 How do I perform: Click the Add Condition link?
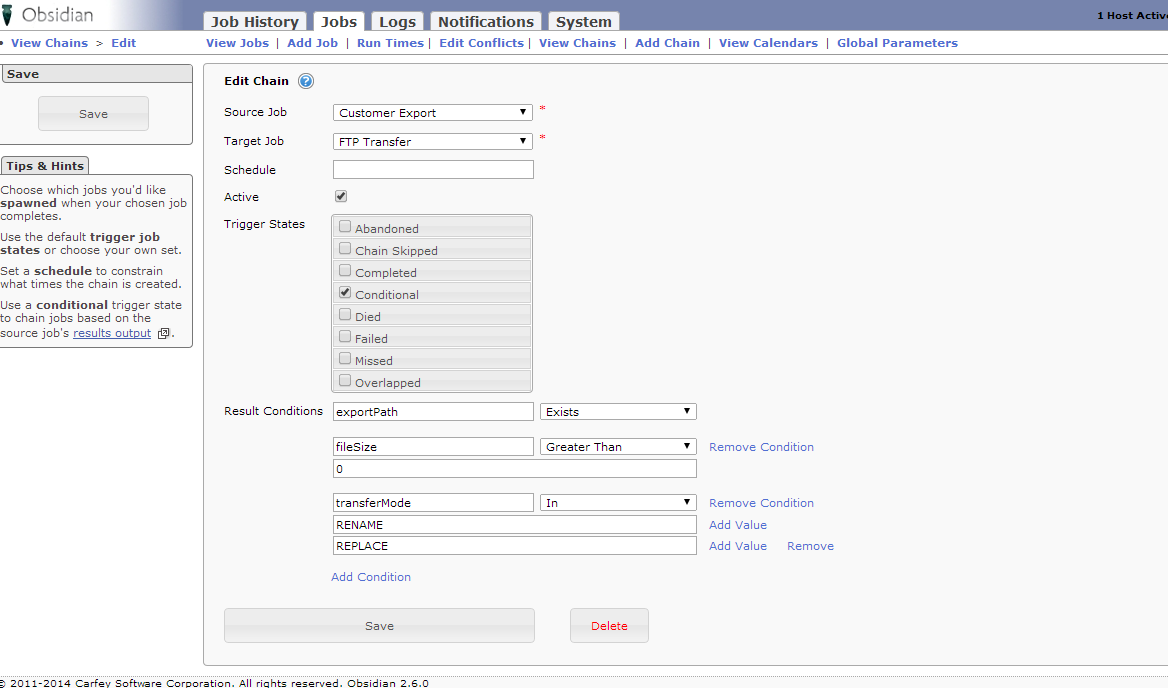pyautogui.click(x=371, y=577)
